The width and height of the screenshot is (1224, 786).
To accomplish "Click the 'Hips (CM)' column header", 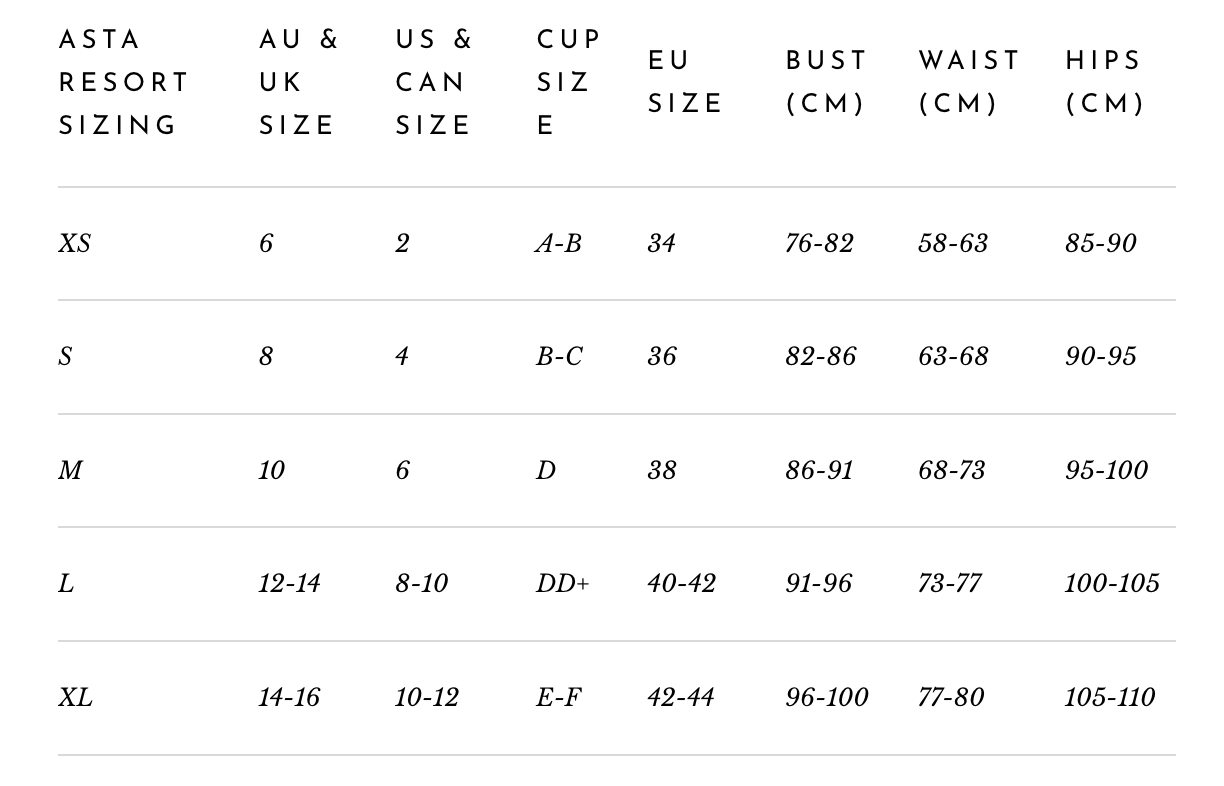I will 1104,83.
